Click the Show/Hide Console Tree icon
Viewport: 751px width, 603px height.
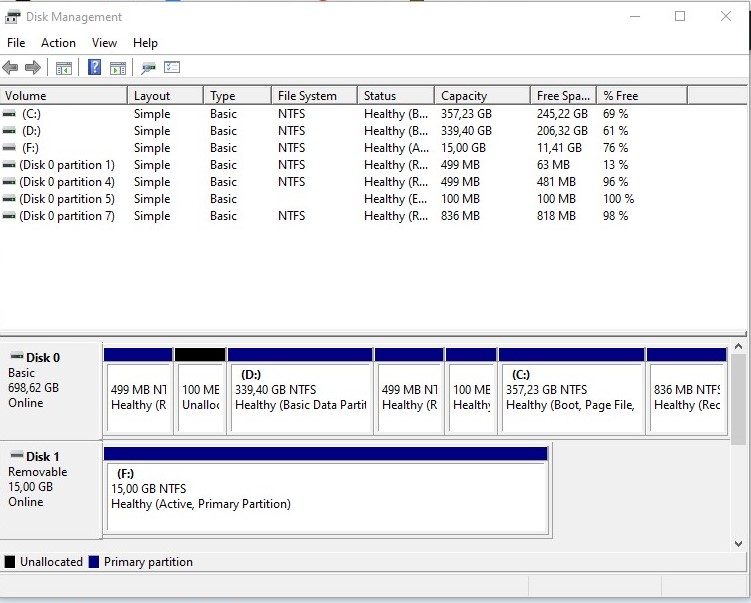click(x=64, y=68)
